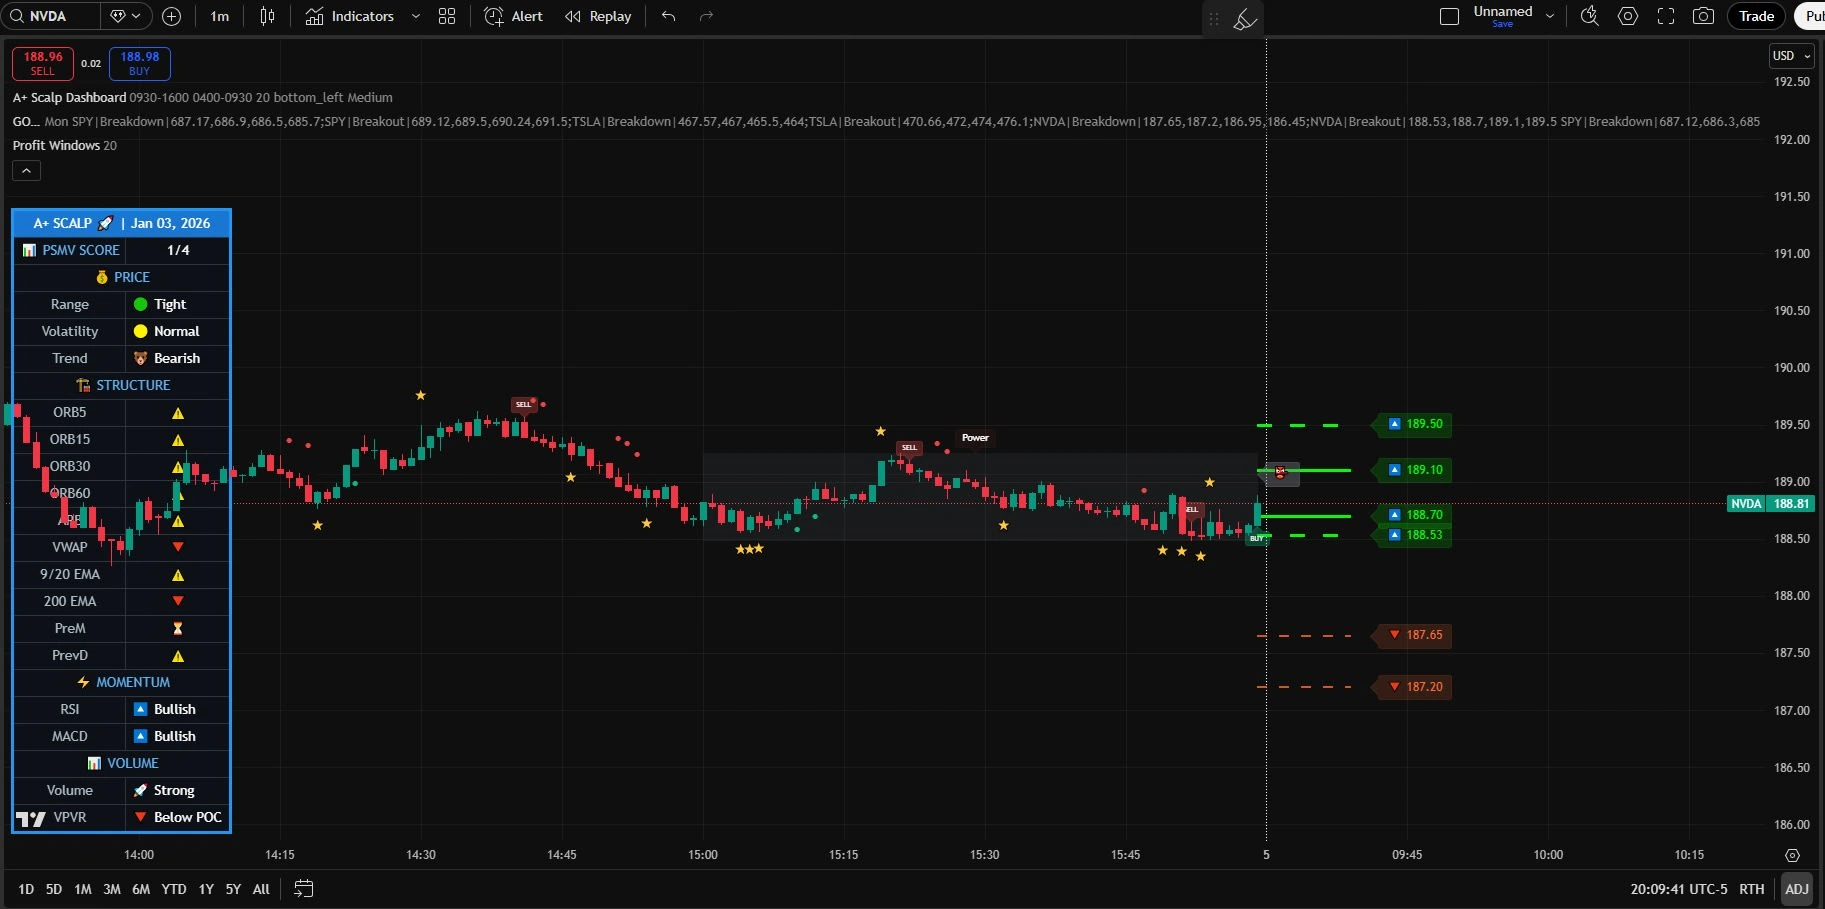Click the TradingView logo in the chart corner
This screenshot has width=1825, height=909.
(31, 819)
